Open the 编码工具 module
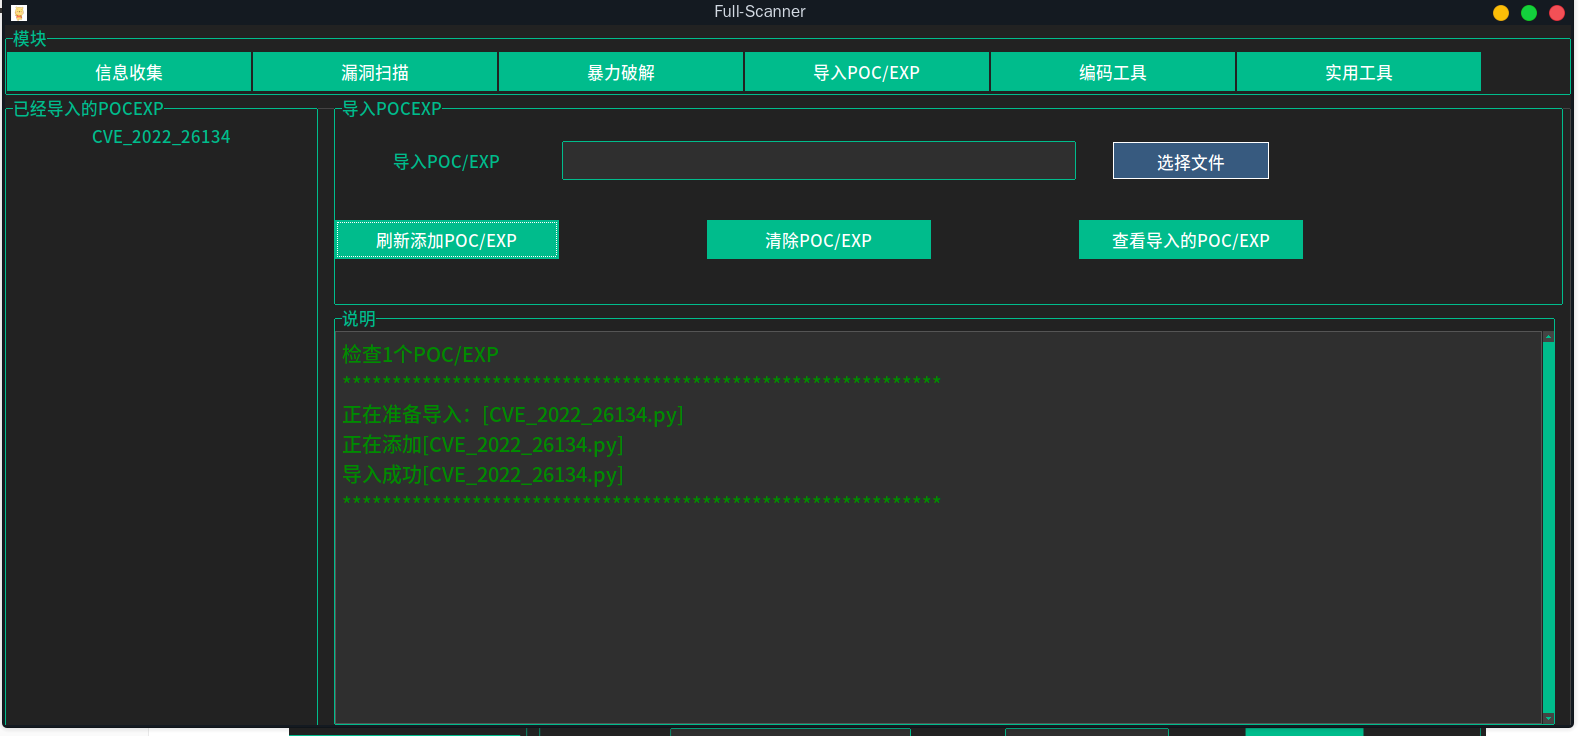Image resolution: width=1588 pixels, height=736 pixels. pyautogui.click(x=1113, y=72)
